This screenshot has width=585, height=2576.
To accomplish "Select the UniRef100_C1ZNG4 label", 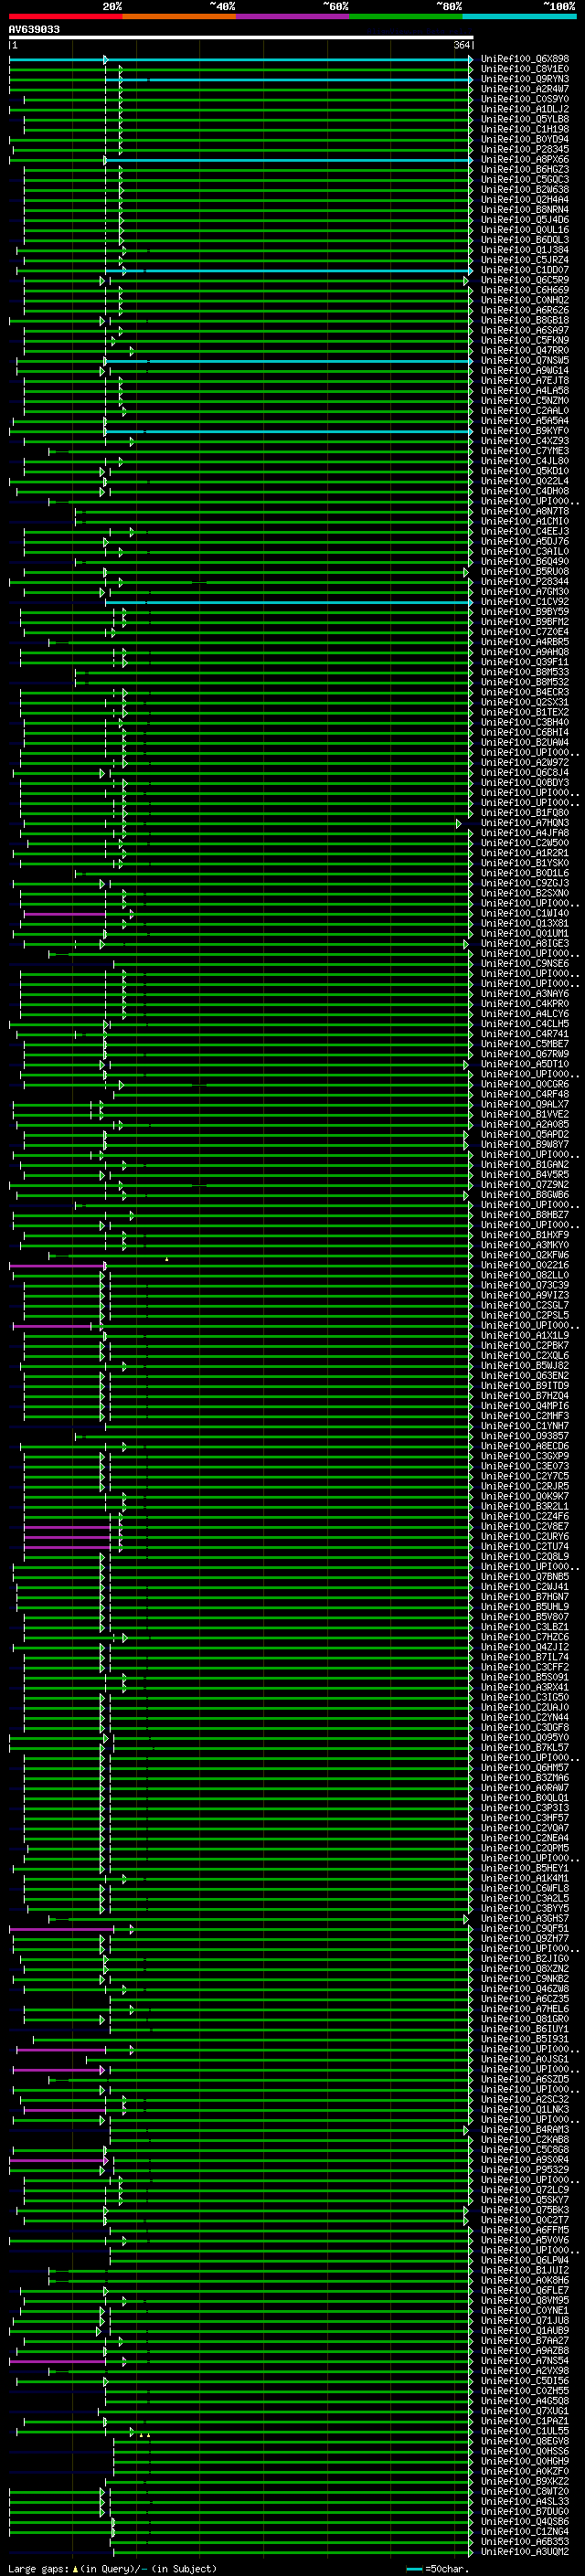I will [525, 2532].
